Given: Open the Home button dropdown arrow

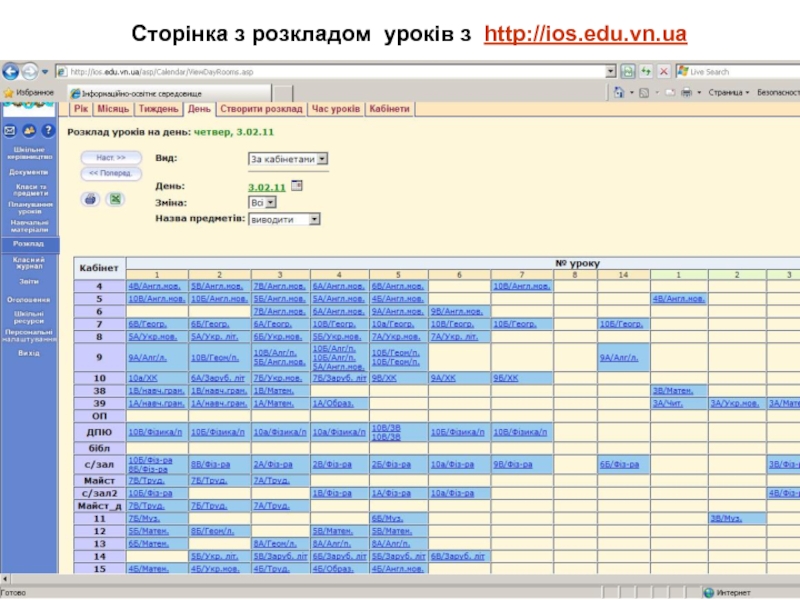Looking at the screenshot, I should click(x=631, y=92).
